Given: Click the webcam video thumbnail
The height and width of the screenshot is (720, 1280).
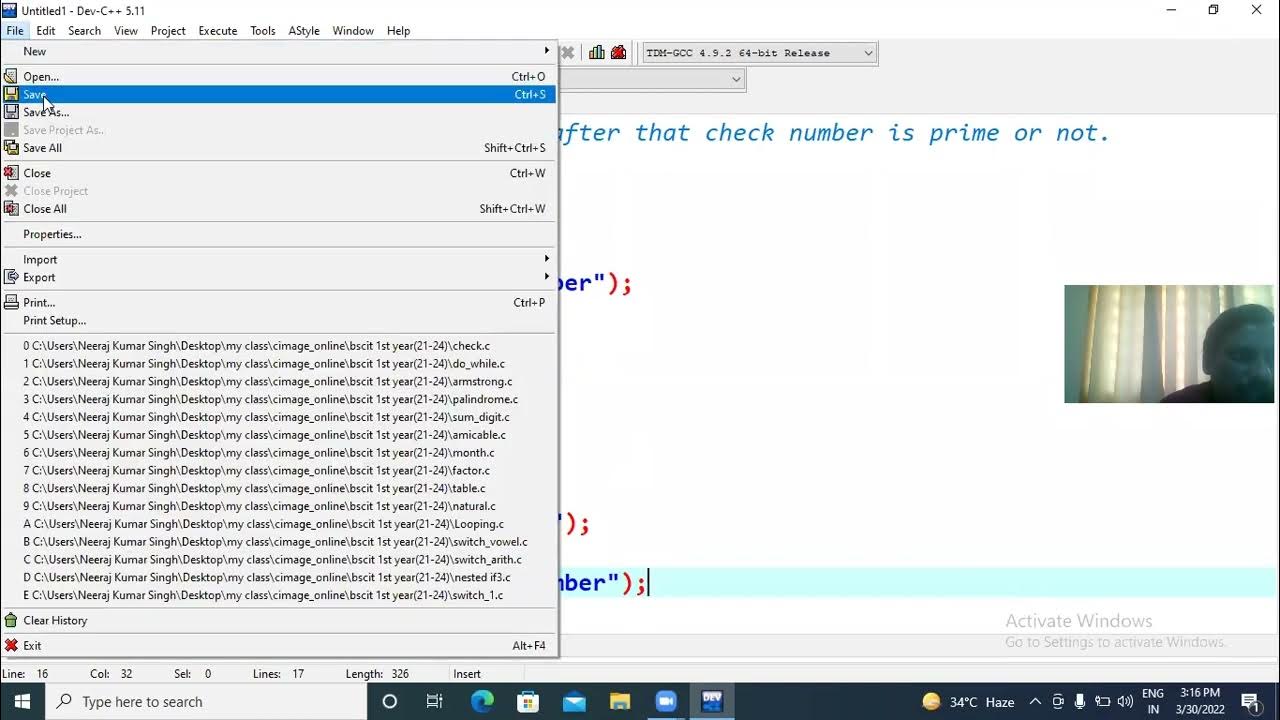Looking at the screenshot, I should 1169,344.
